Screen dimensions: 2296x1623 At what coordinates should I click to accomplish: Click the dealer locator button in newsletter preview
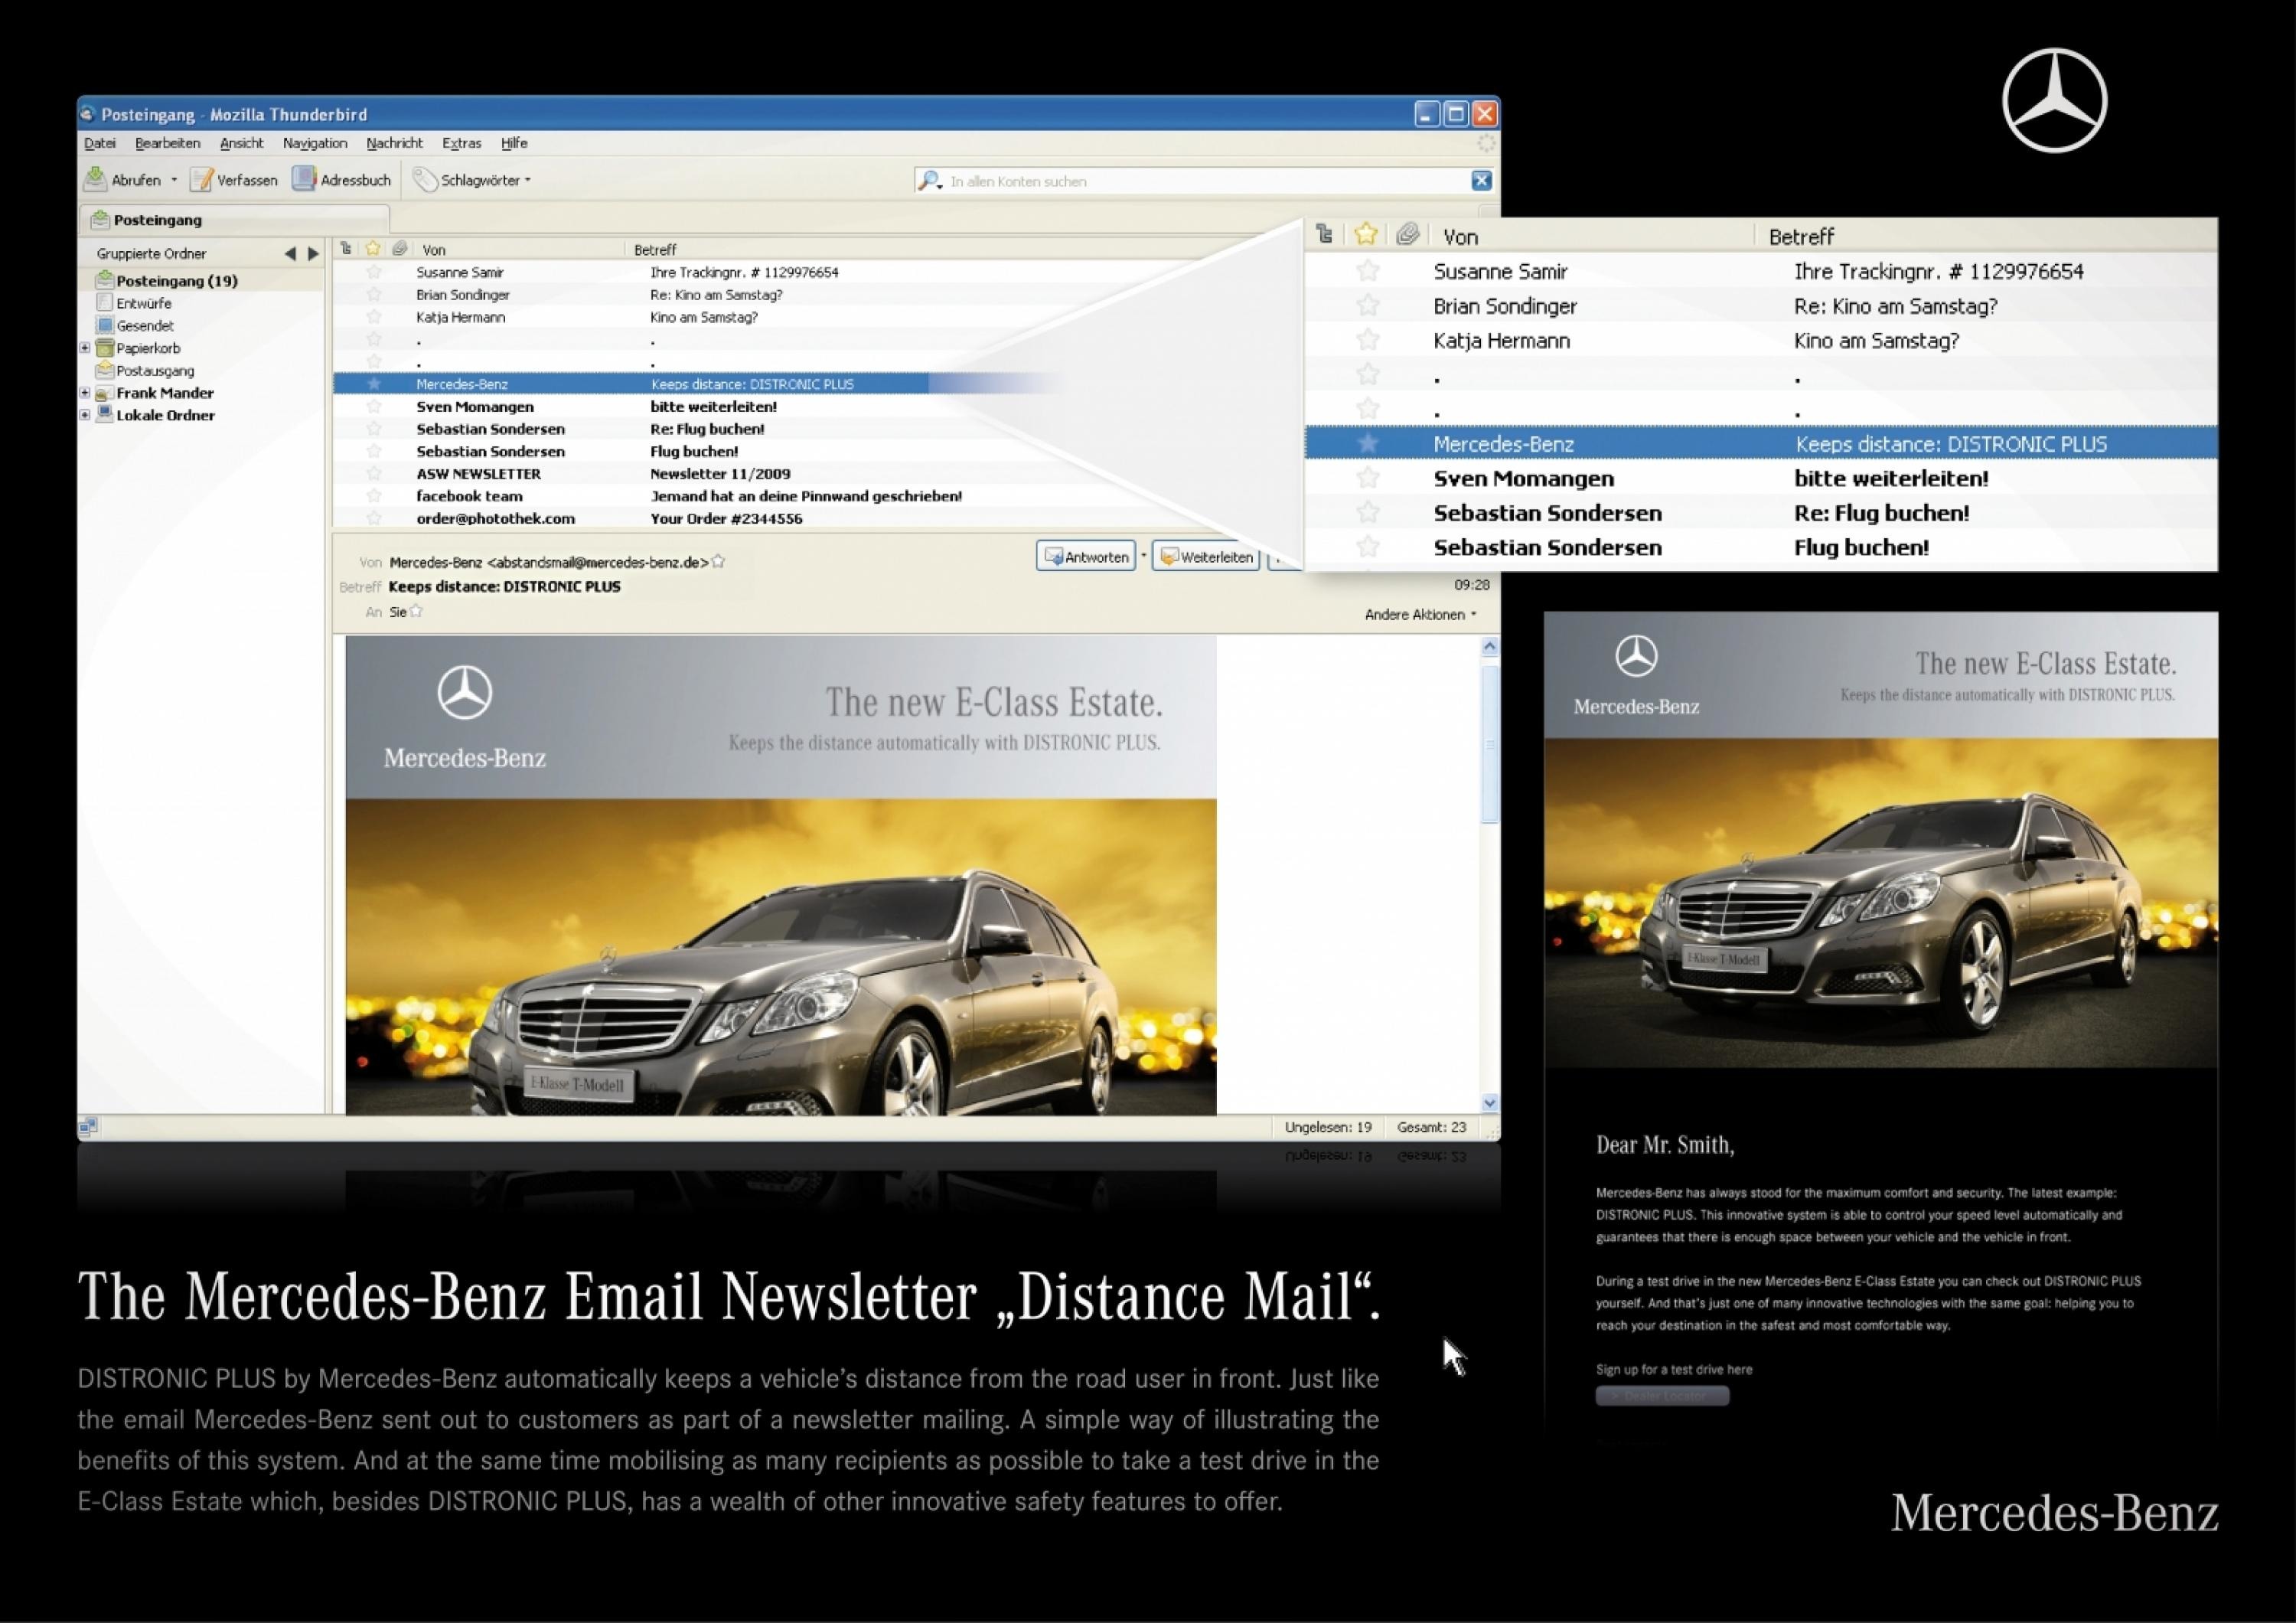[x=1662, y=1395]
